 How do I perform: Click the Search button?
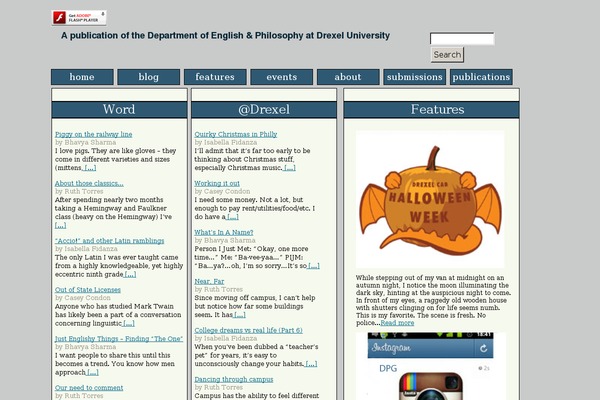pos(447,55)
